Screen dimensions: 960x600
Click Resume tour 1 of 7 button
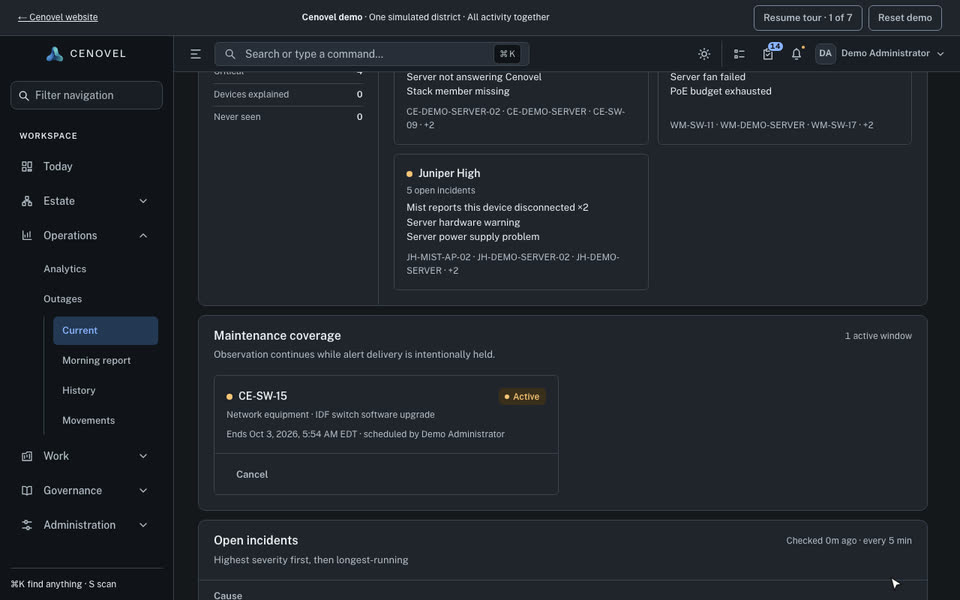(x=808, y=18)
